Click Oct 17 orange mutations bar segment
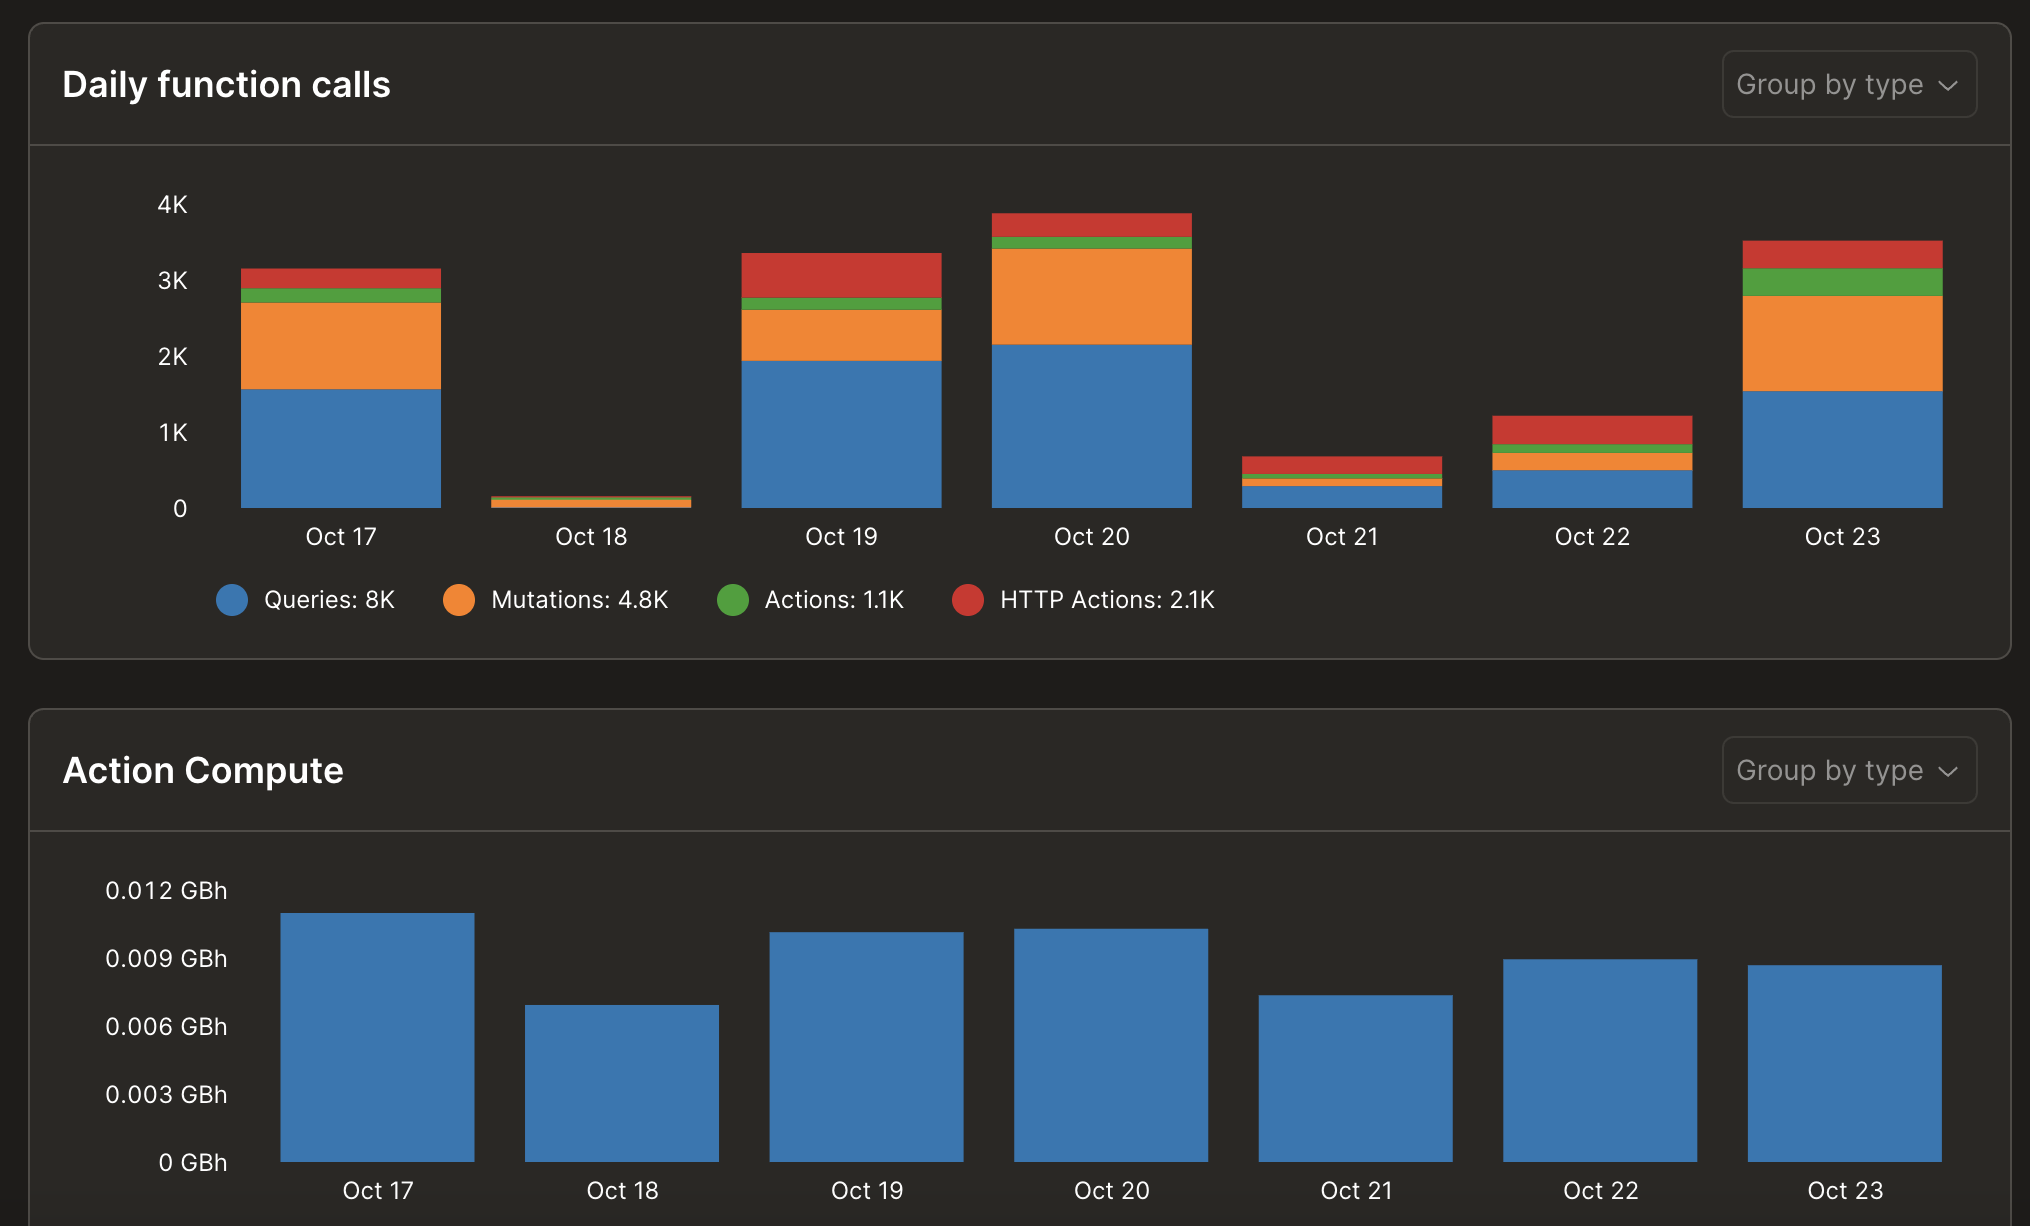 (341, 346)
